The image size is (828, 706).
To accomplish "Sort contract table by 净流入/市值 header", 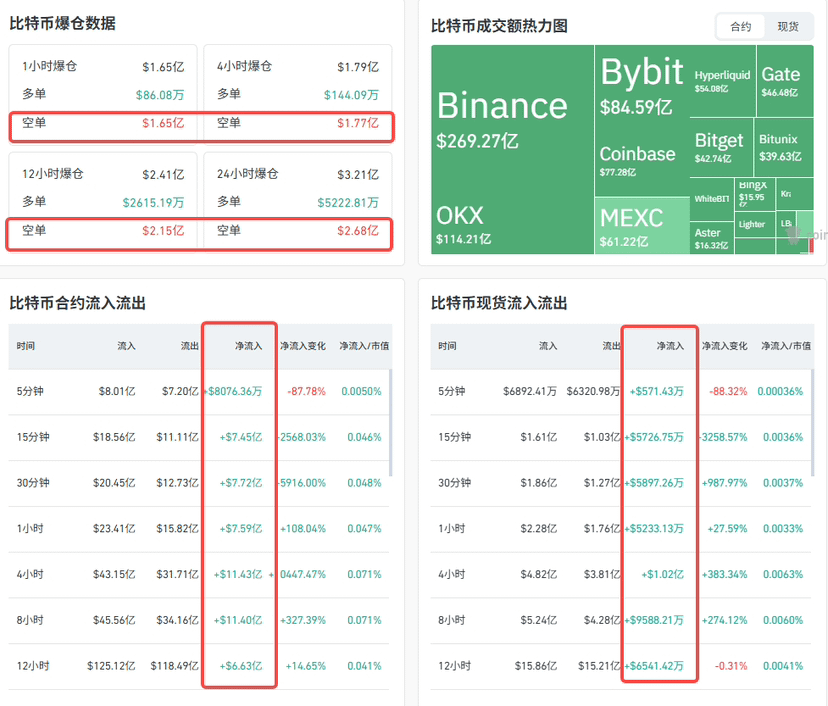I will (x=364, y=346).
